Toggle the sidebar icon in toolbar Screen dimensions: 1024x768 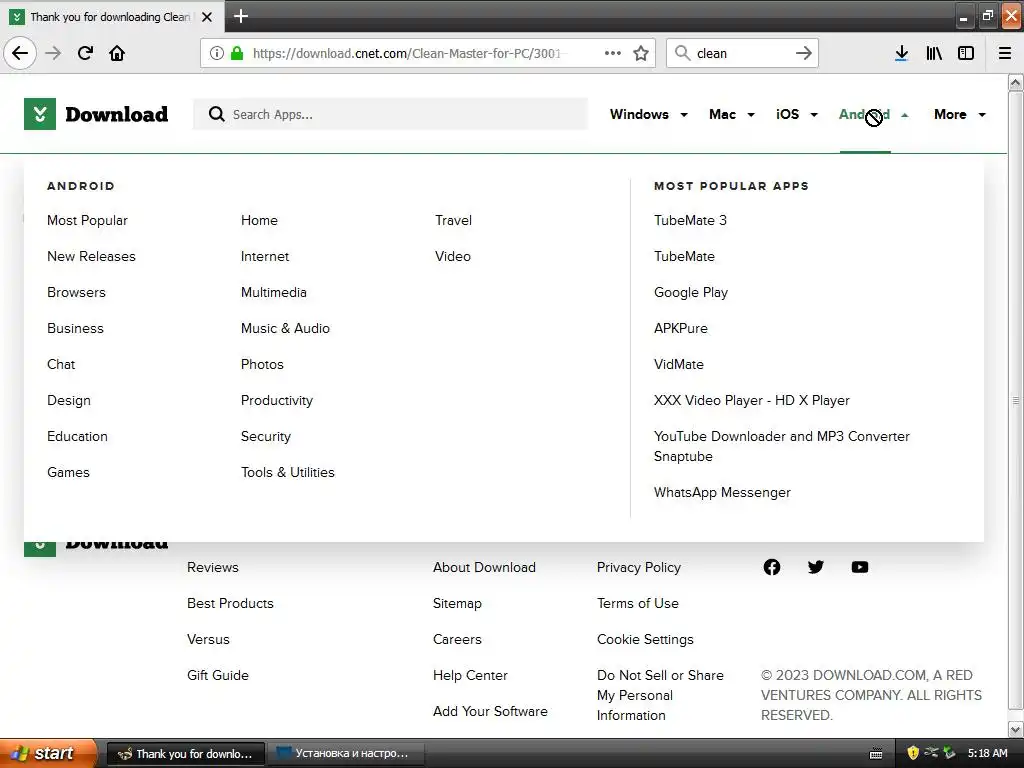click(966, 53)
